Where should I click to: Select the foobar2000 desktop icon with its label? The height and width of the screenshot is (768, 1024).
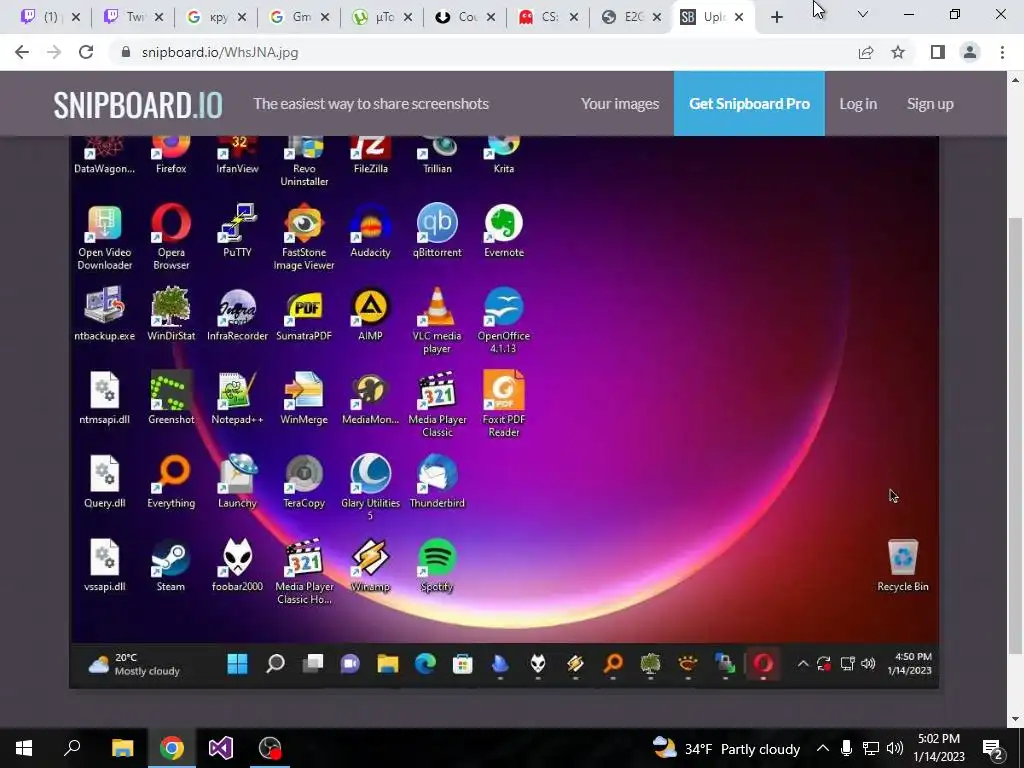(237, 565)
